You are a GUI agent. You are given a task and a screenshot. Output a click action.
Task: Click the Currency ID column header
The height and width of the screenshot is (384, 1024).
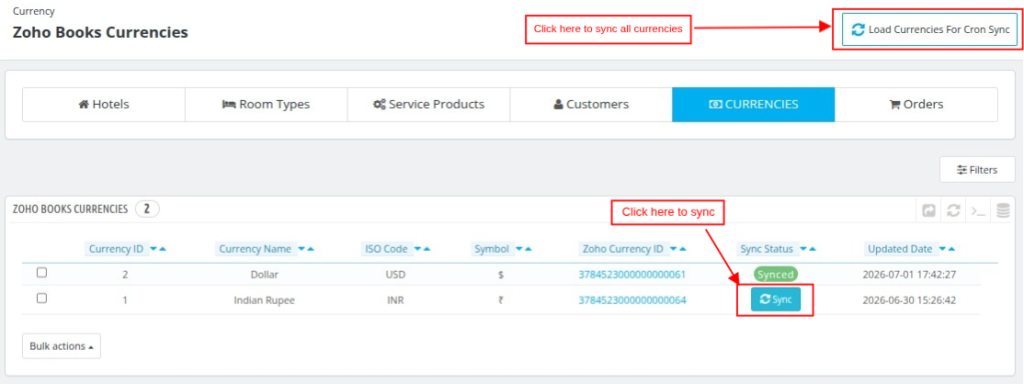coord(116,249)
